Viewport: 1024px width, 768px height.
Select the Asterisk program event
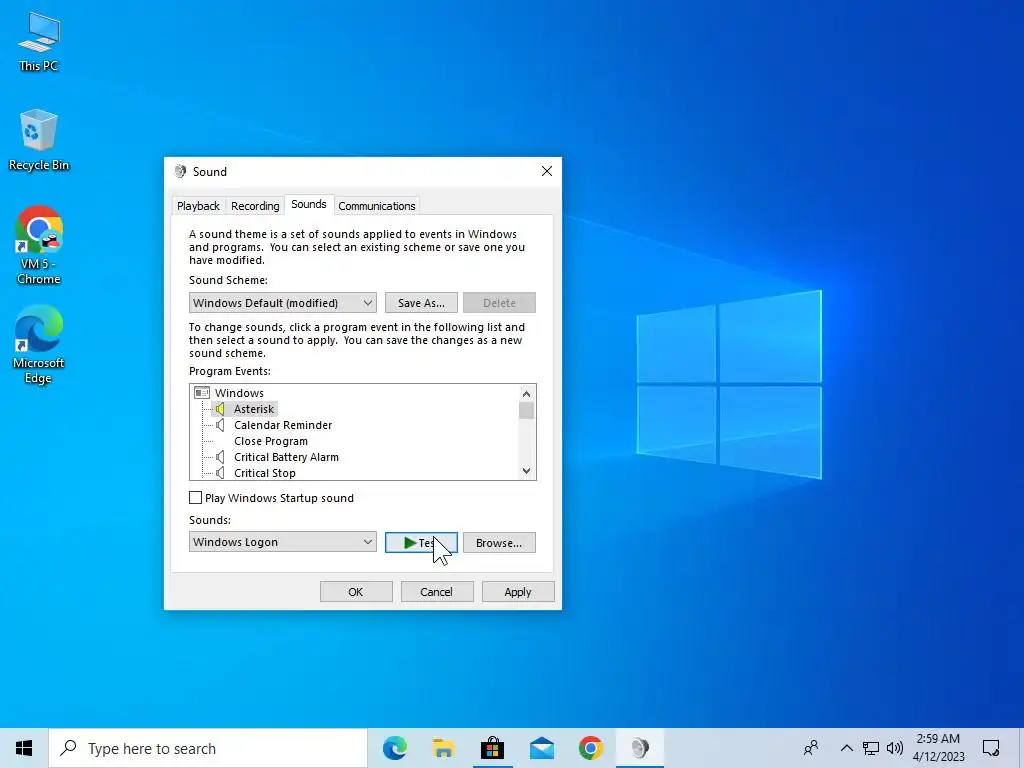tap(254, 409)
